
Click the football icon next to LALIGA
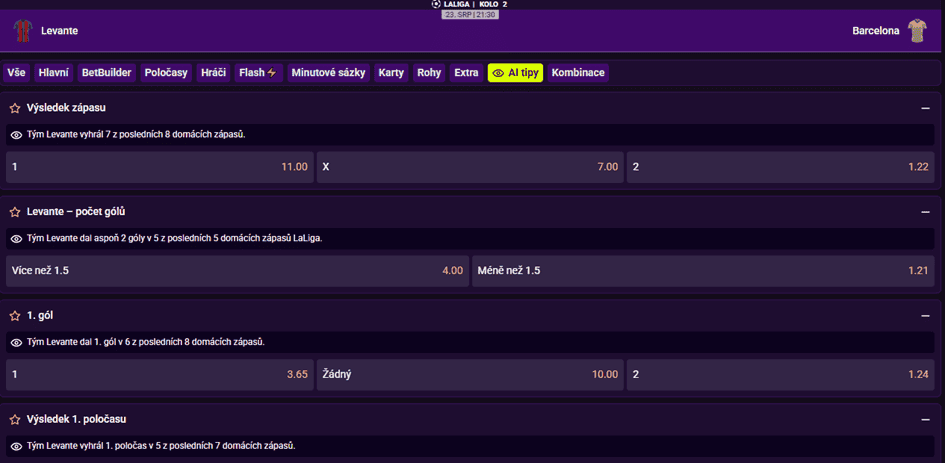pyautogui.click(x=436, y=4)
